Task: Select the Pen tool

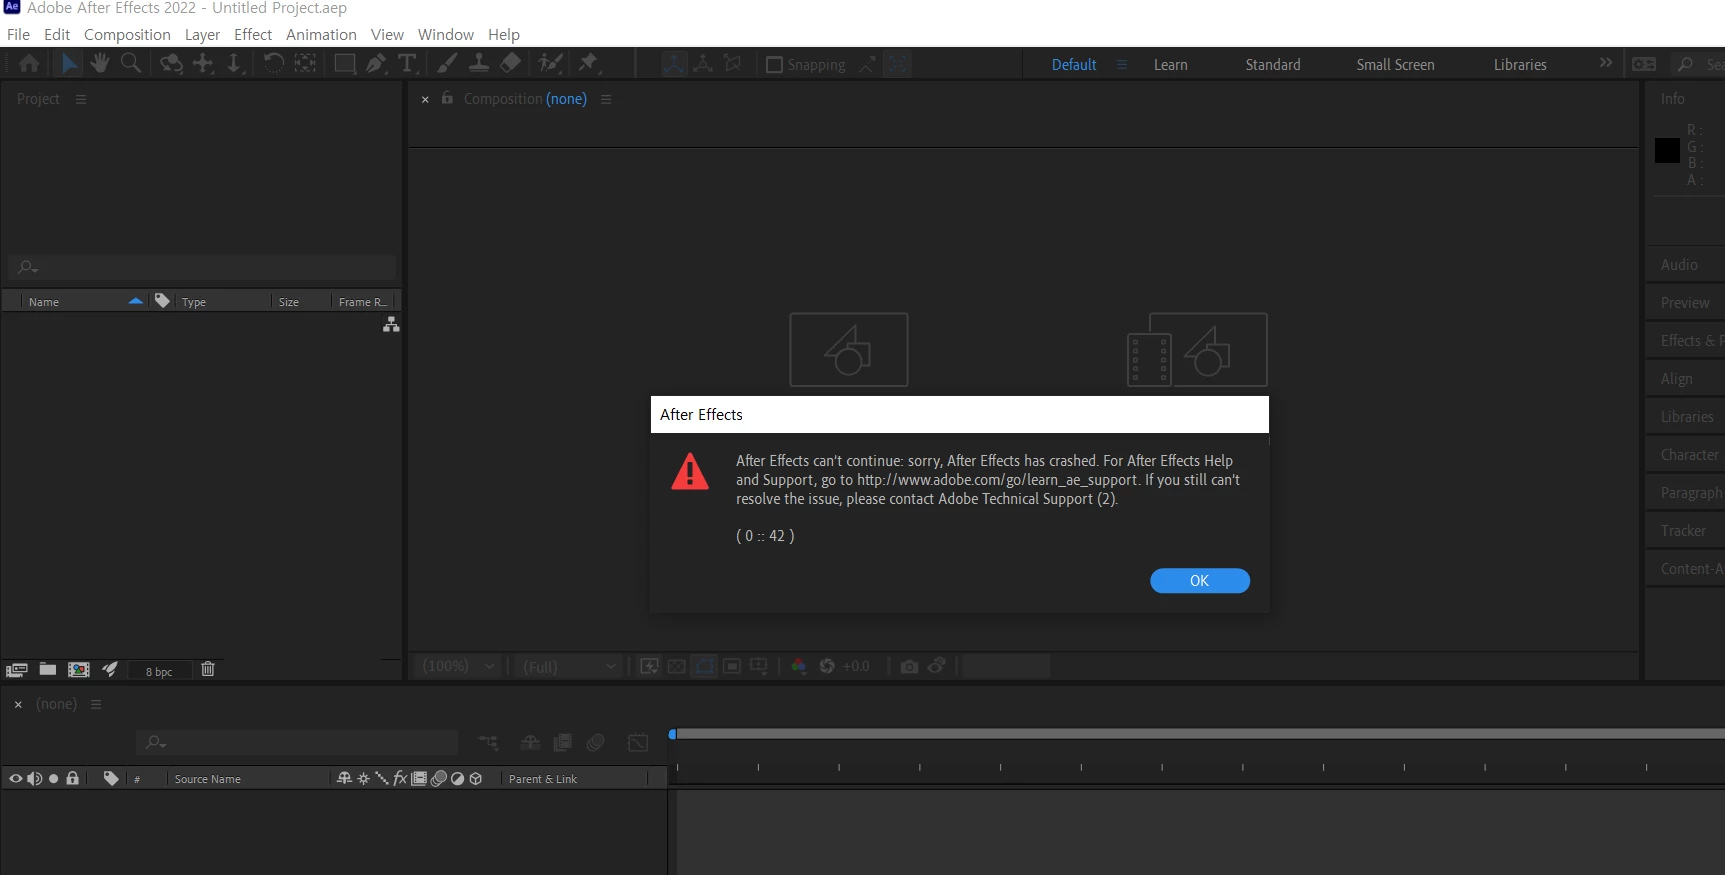Action: click(x=376, y=64)
